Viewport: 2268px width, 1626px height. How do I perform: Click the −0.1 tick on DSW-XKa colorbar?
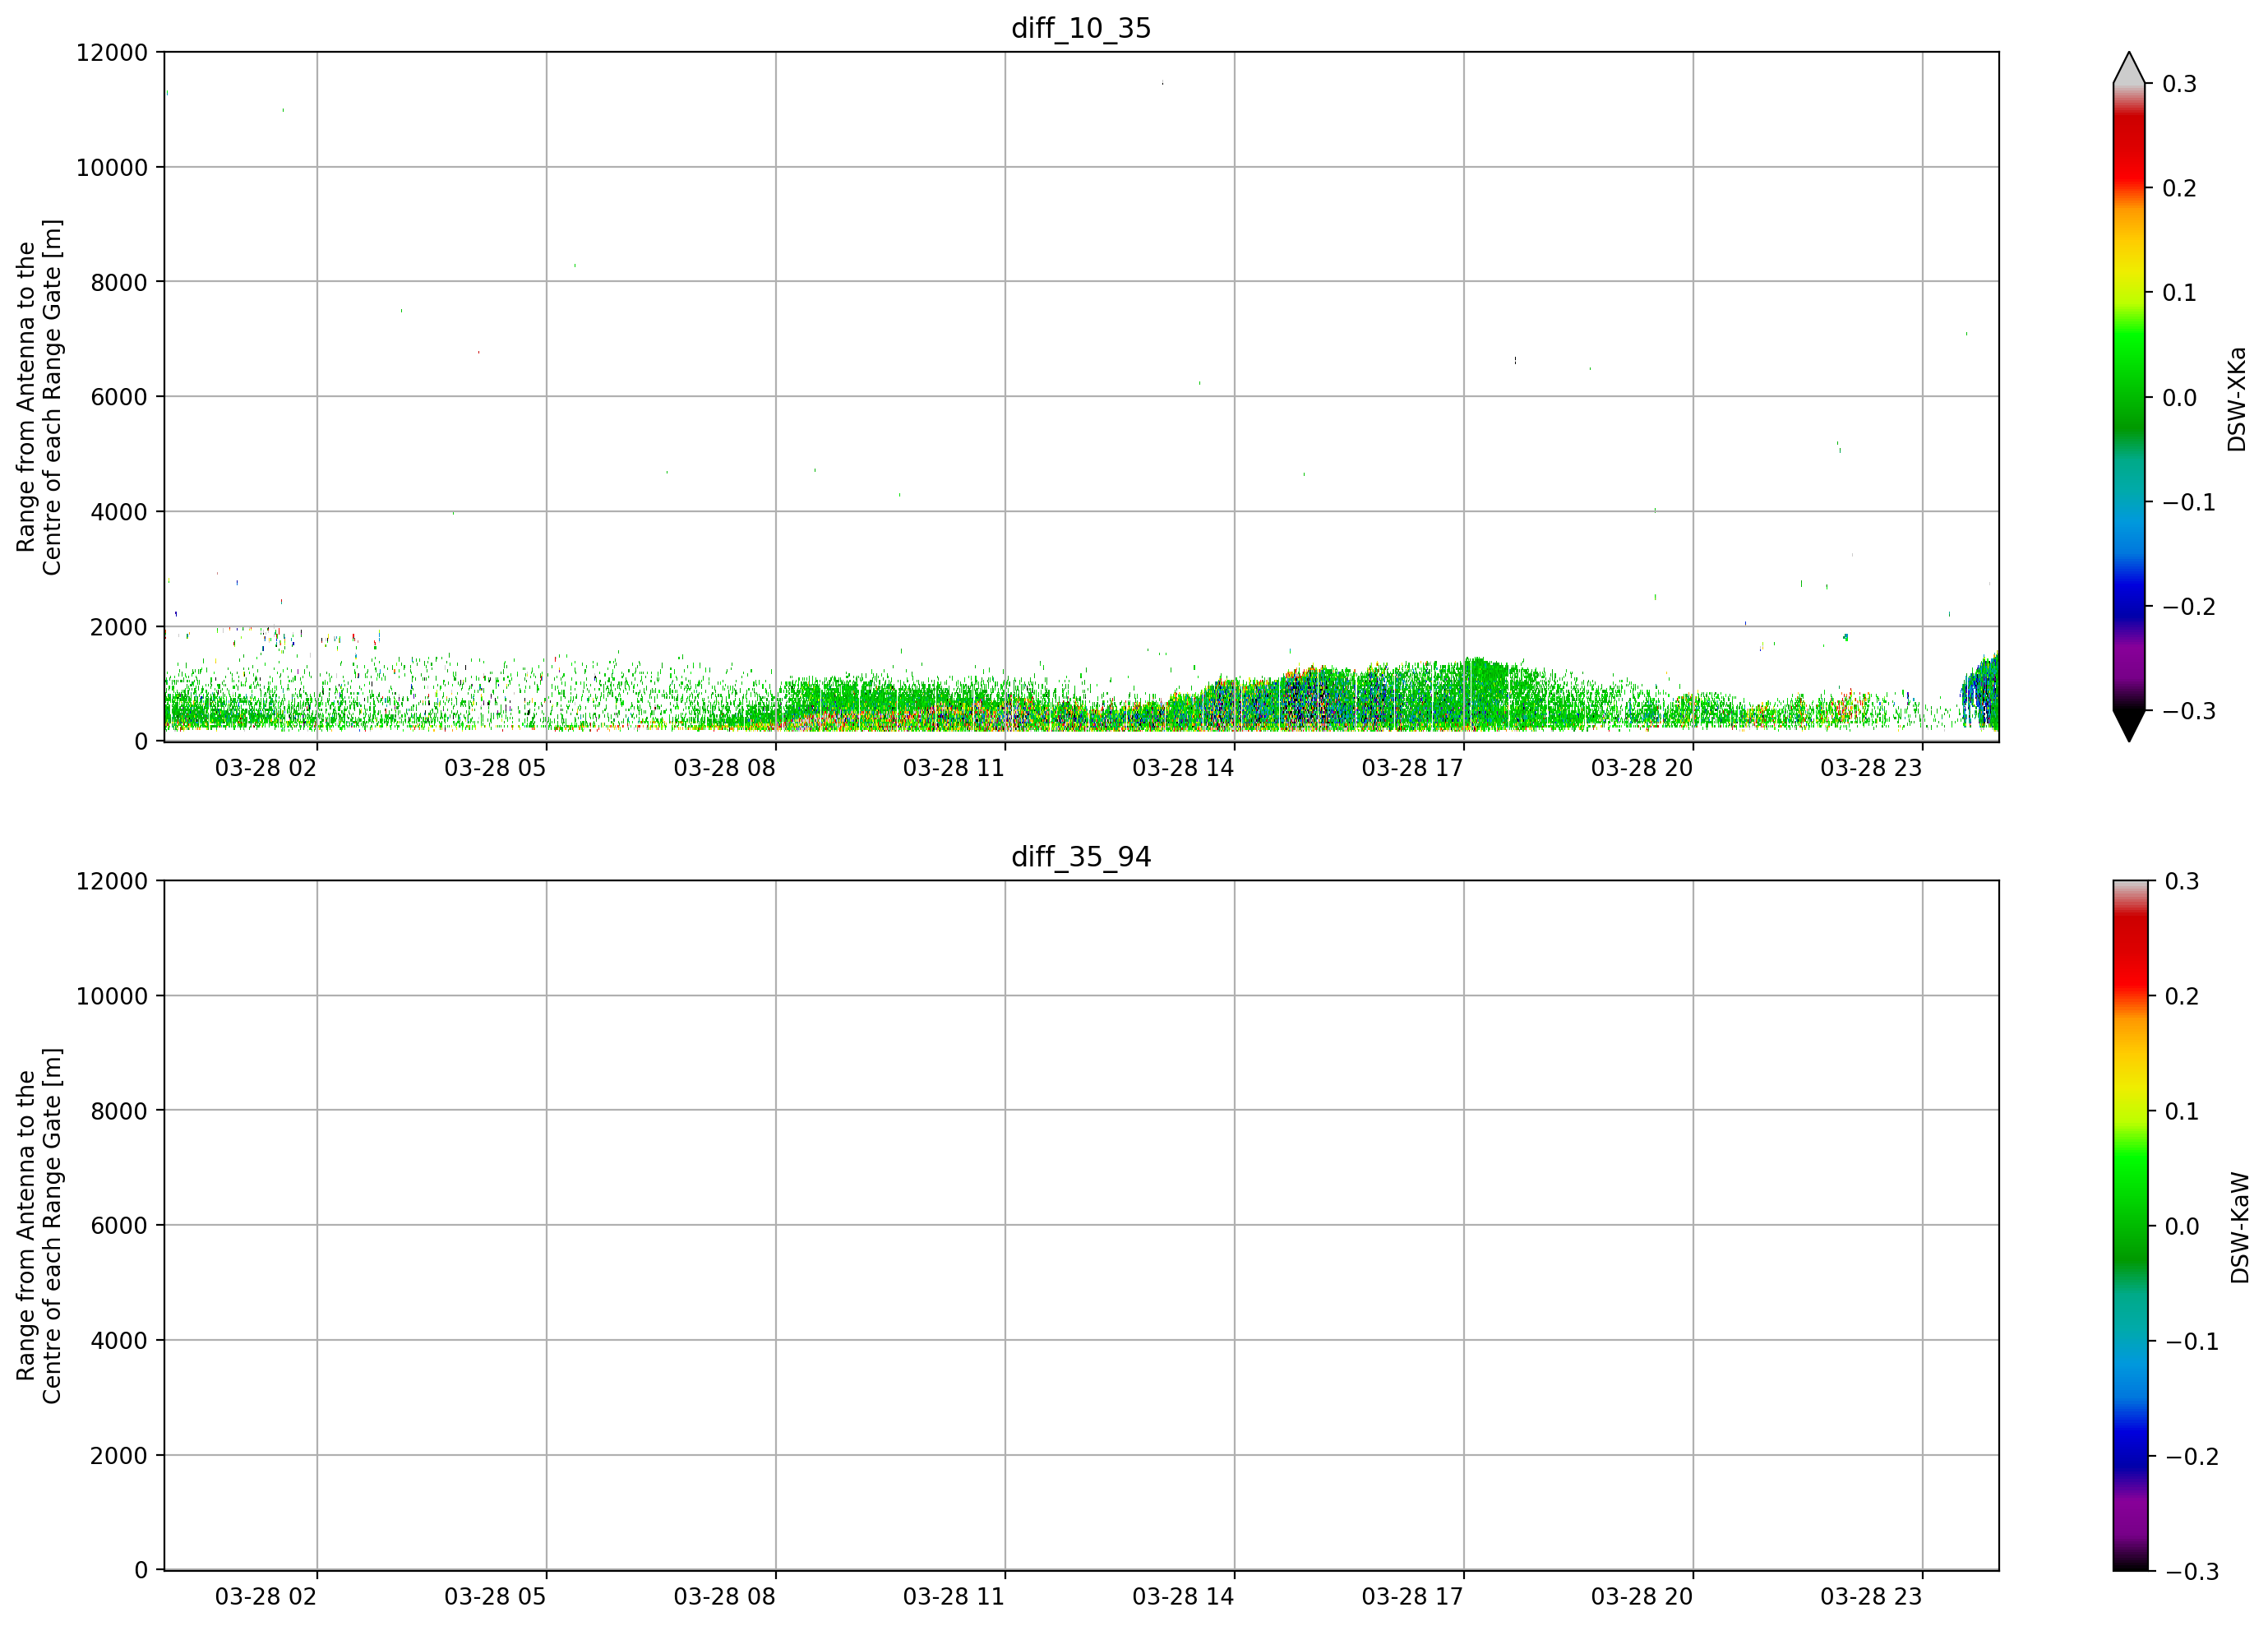coord(2189,502)
